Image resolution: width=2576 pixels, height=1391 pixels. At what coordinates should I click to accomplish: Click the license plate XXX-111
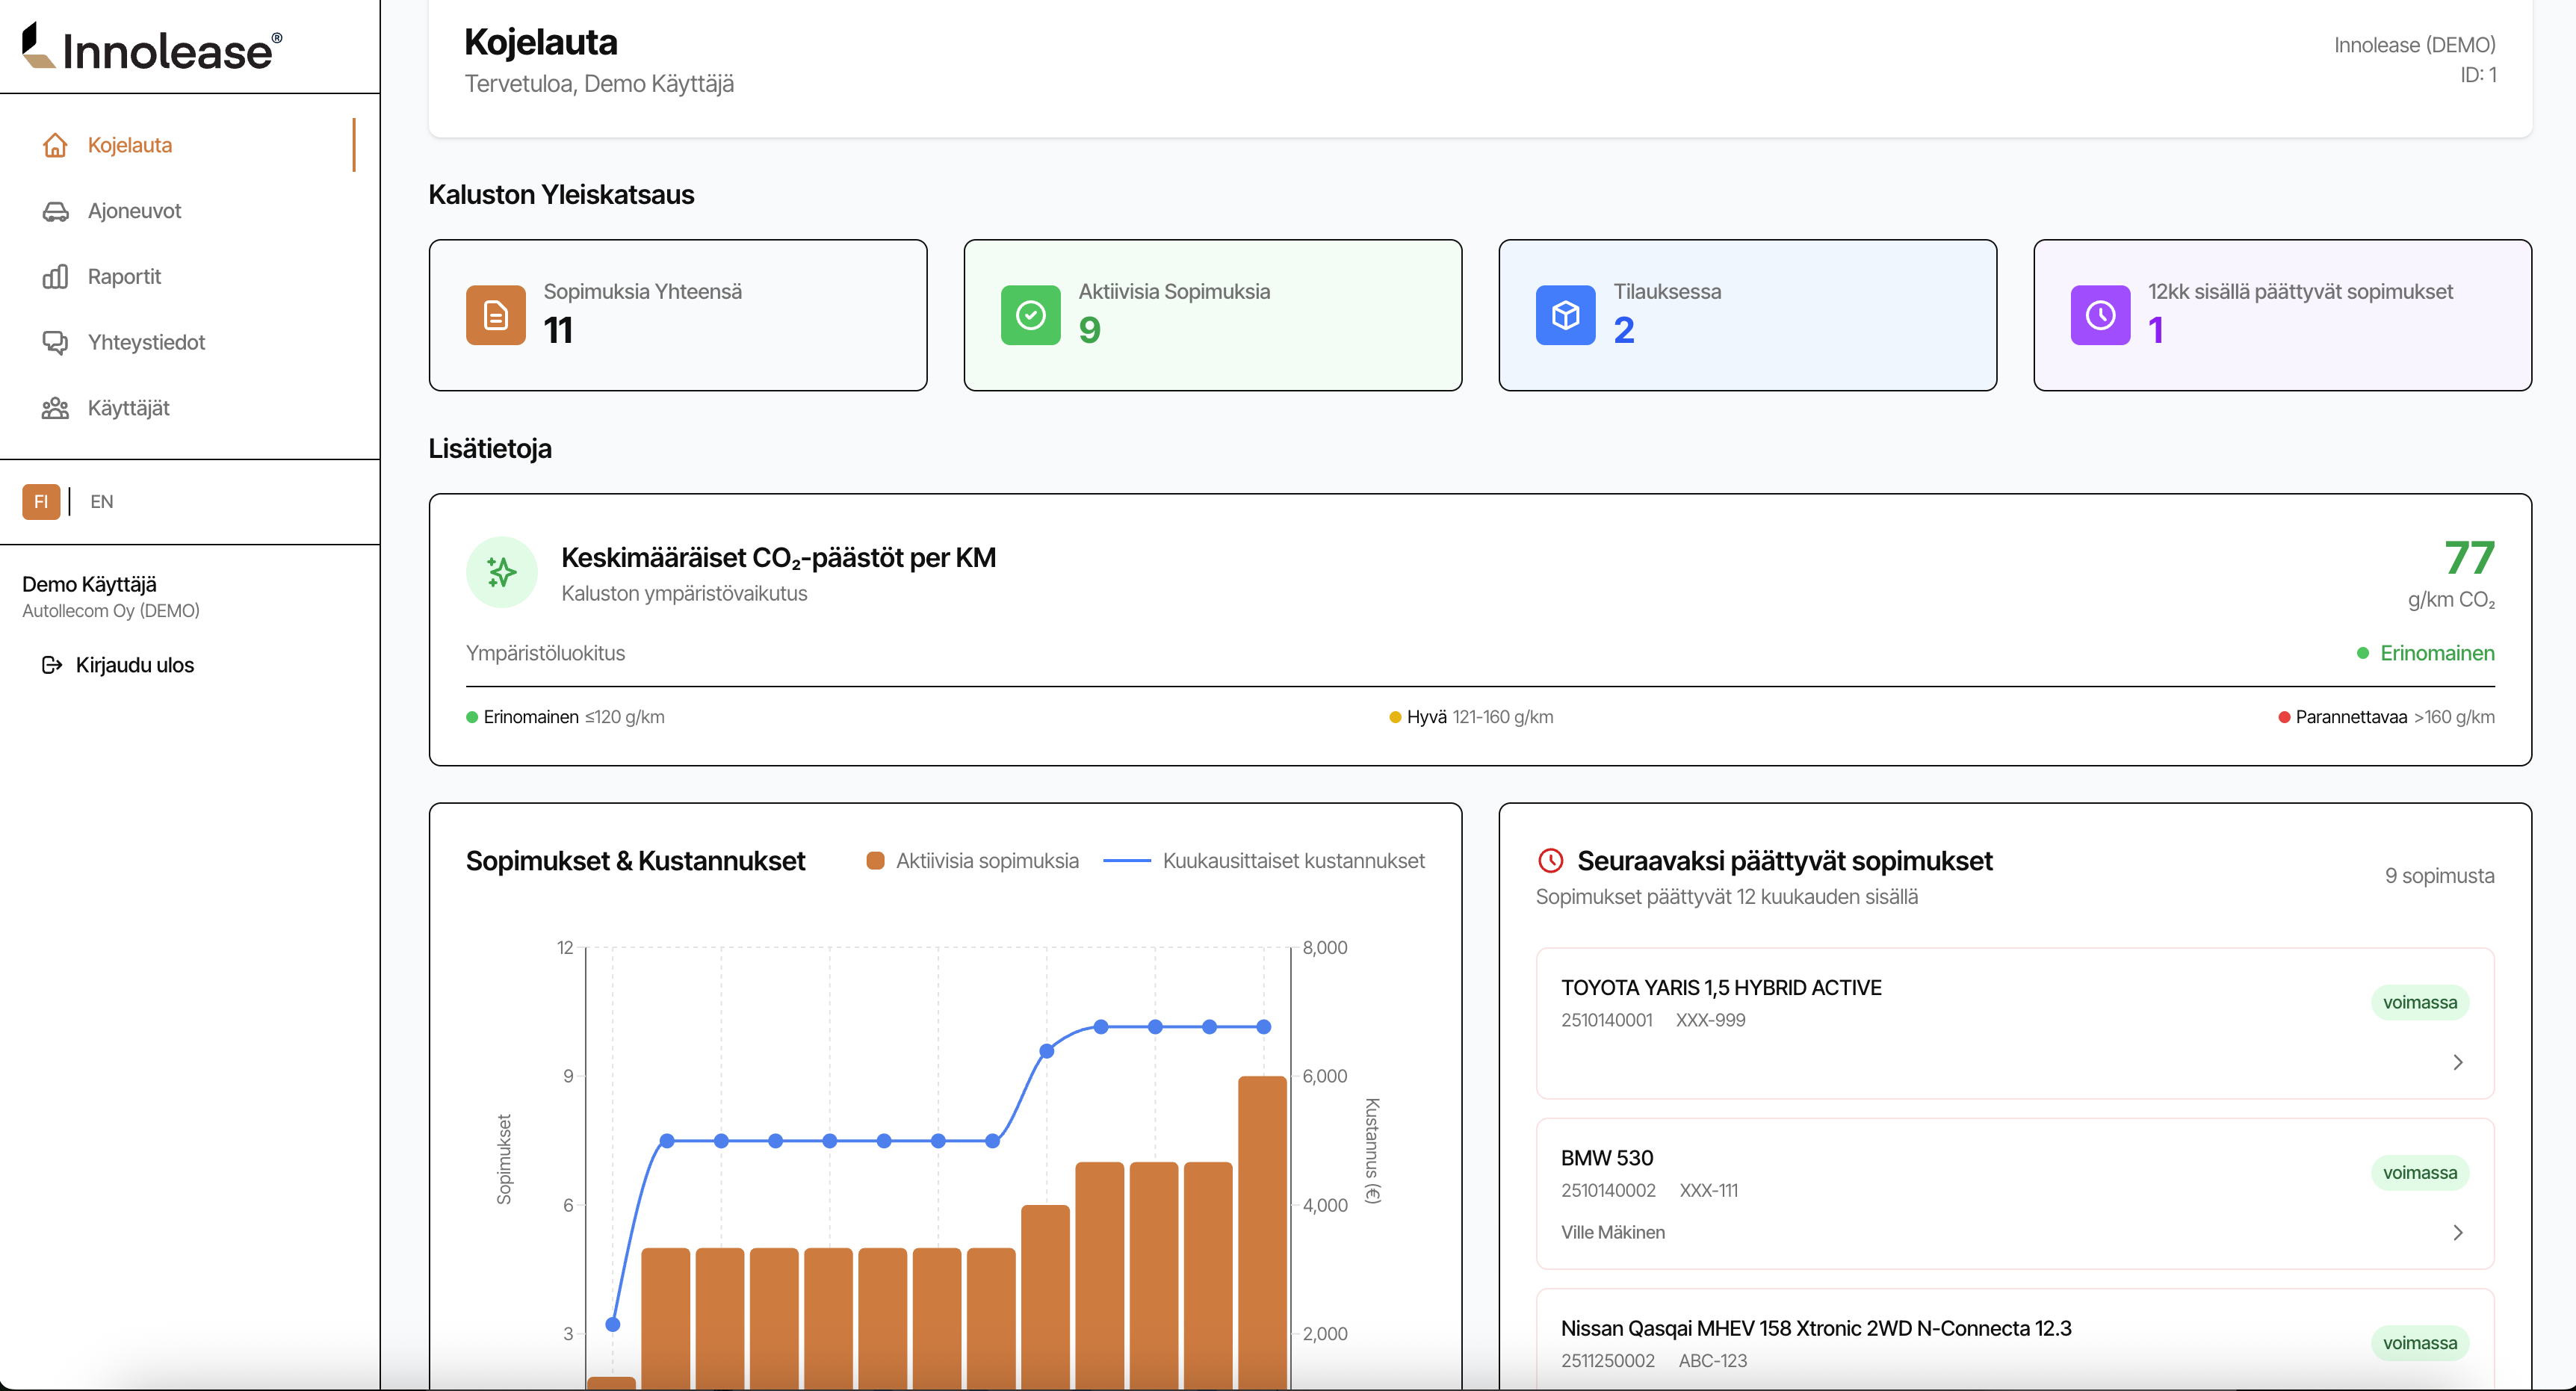pos(1709,1190)
